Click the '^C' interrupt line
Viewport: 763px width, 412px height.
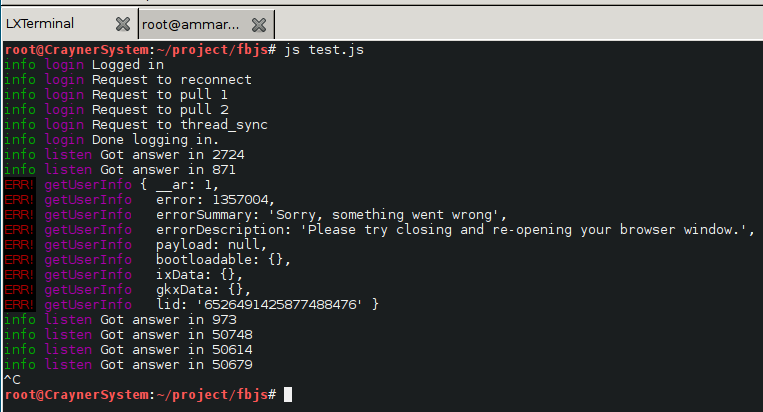pos(13,379)
